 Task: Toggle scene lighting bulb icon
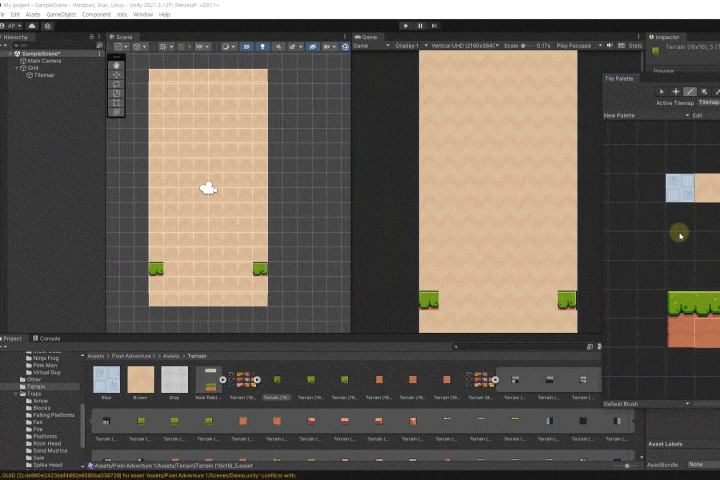click(262, 46)
